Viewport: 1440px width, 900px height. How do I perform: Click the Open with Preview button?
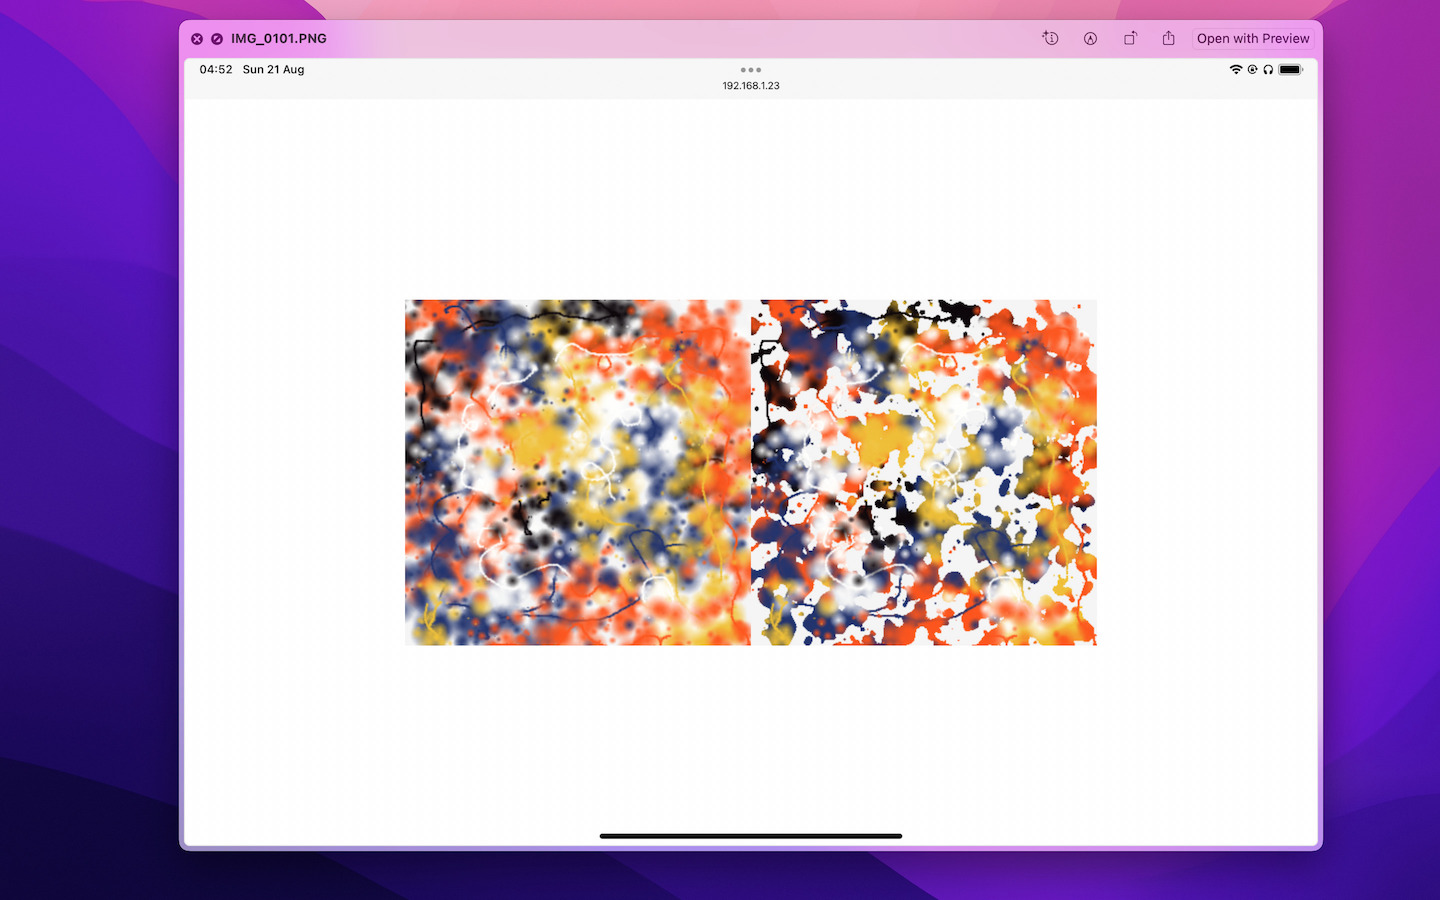click(1253, 38)
